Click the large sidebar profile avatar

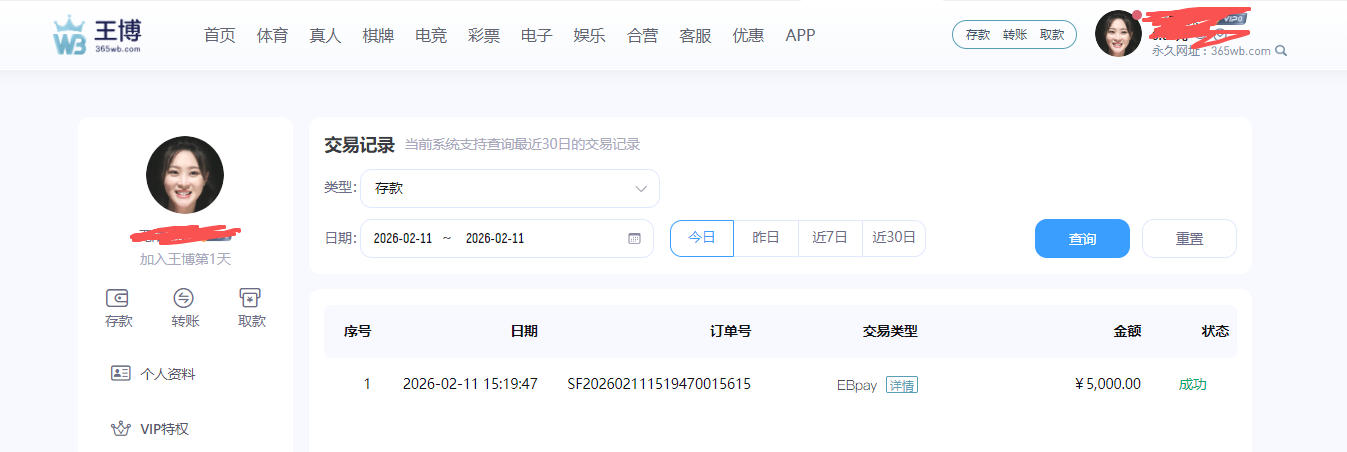coord(185,175)
